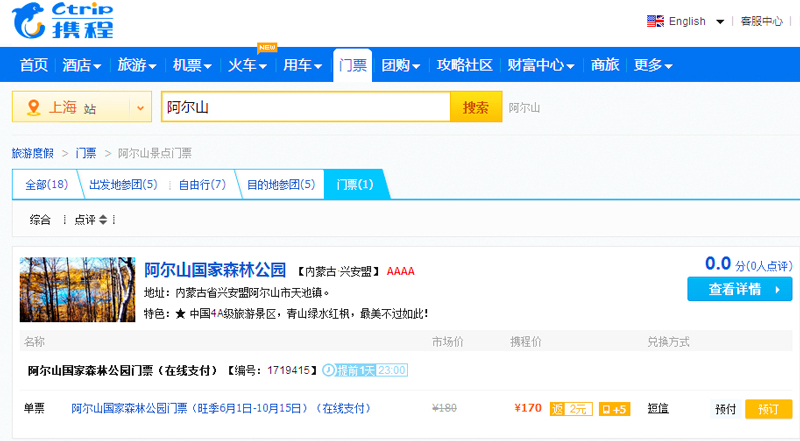Viewport: 800px width, 441px height.
Task: Open the 阿尔山国家森林公园 title link
Action: point(215,270)
